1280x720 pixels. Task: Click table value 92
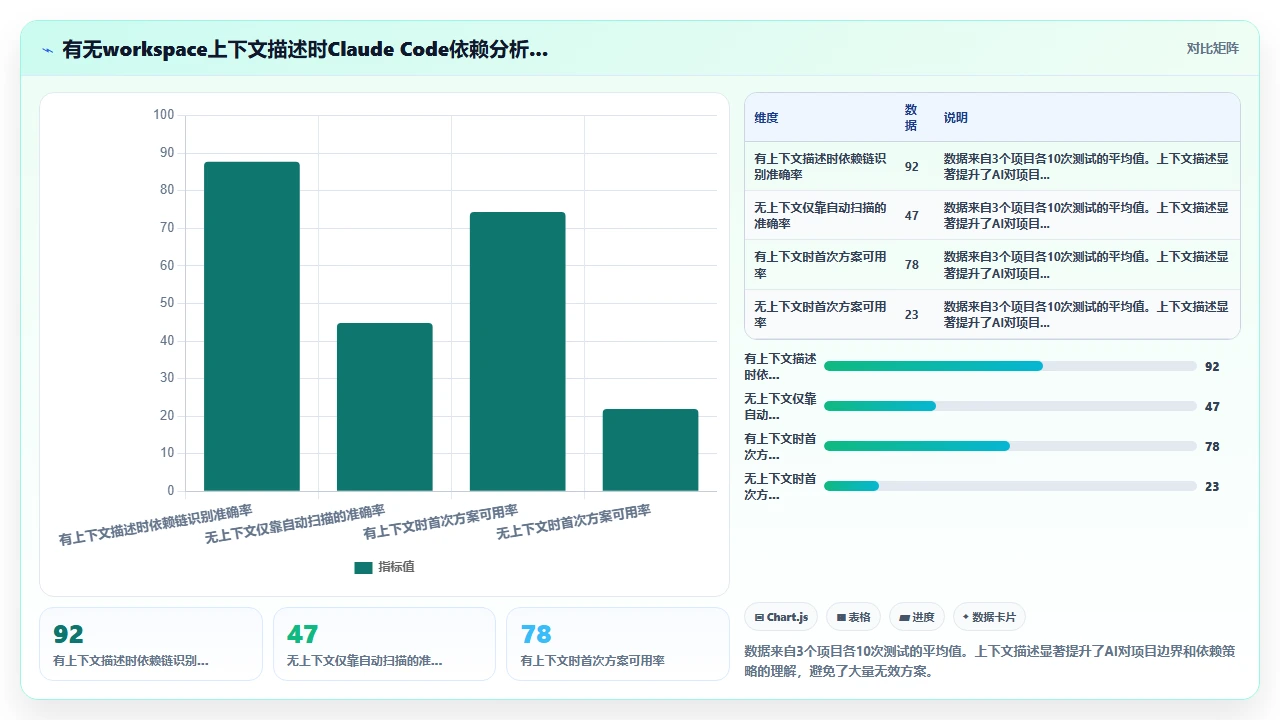pyautogui.click(x=911, y=166)
